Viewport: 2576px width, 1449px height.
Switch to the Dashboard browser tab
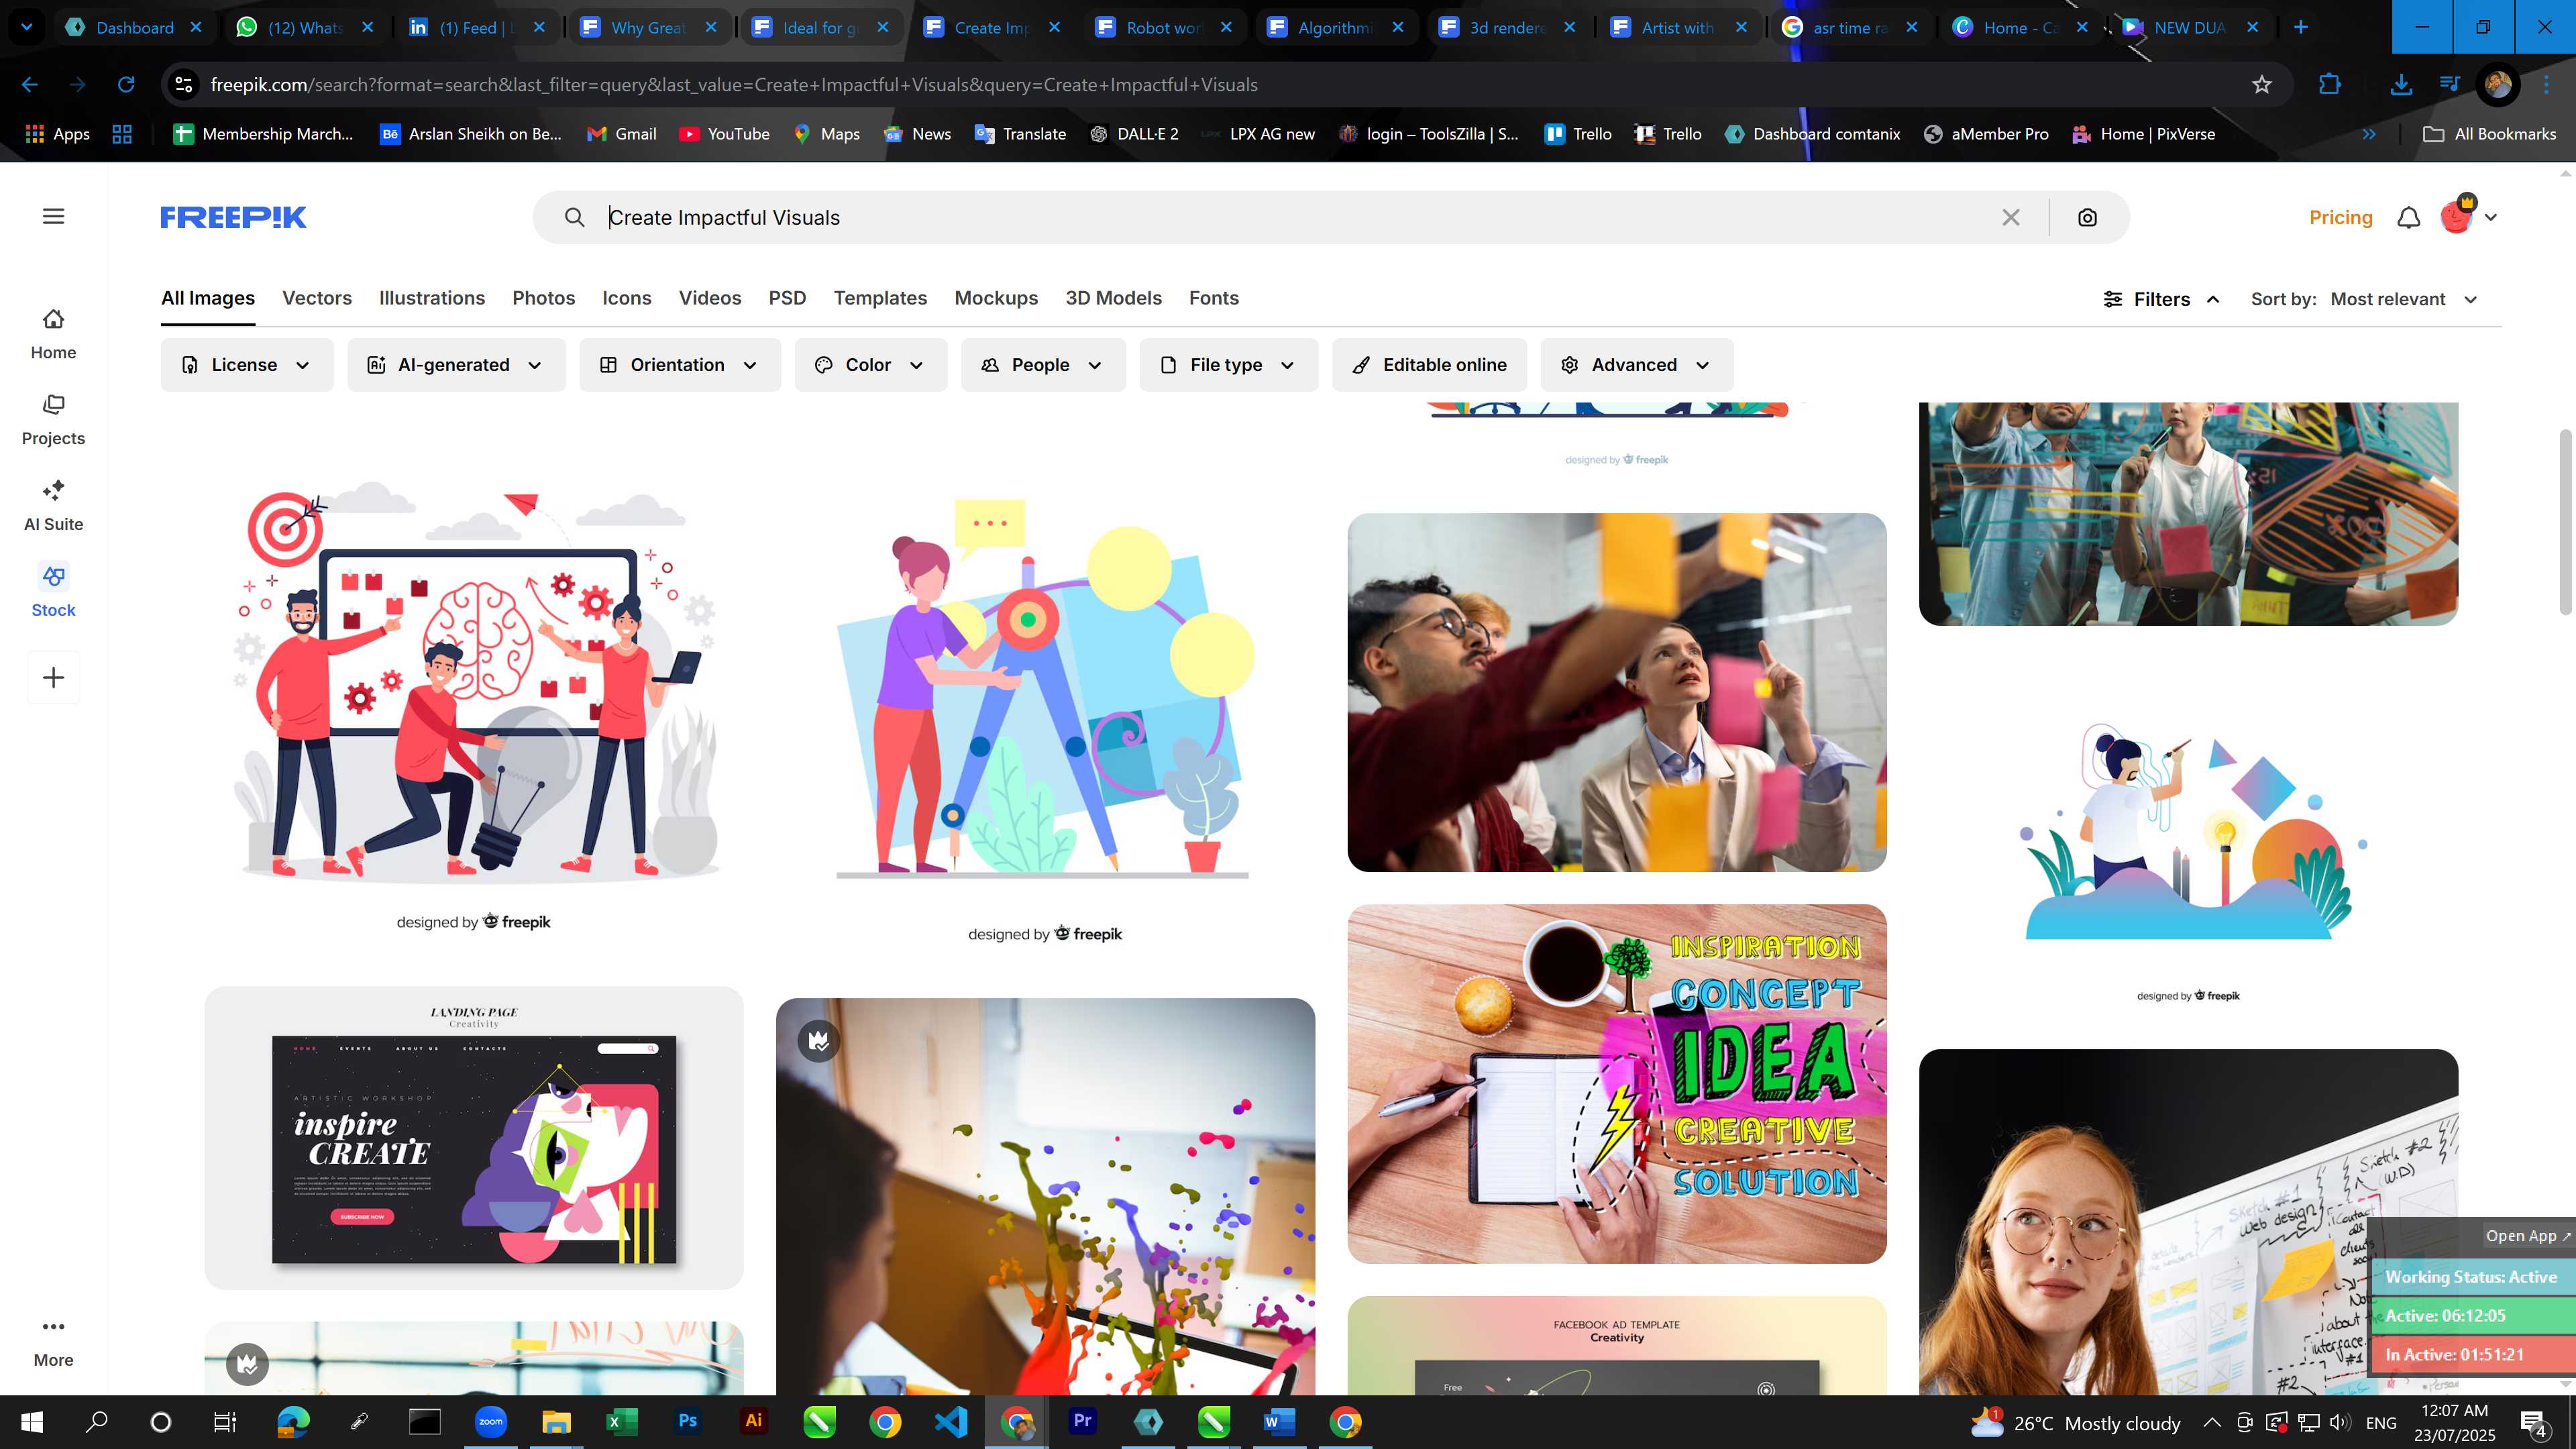click(x=133, y=27)
